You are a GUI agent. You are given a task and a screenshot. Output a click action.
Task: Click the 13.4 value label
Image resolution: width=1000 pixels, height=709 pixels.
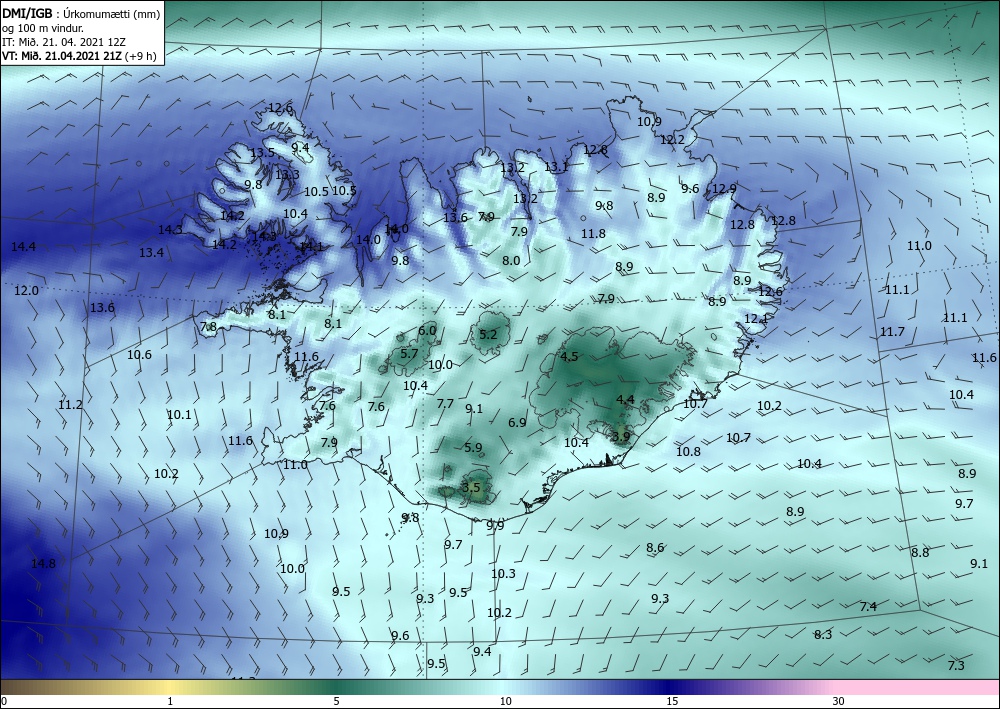pos(151,253)
